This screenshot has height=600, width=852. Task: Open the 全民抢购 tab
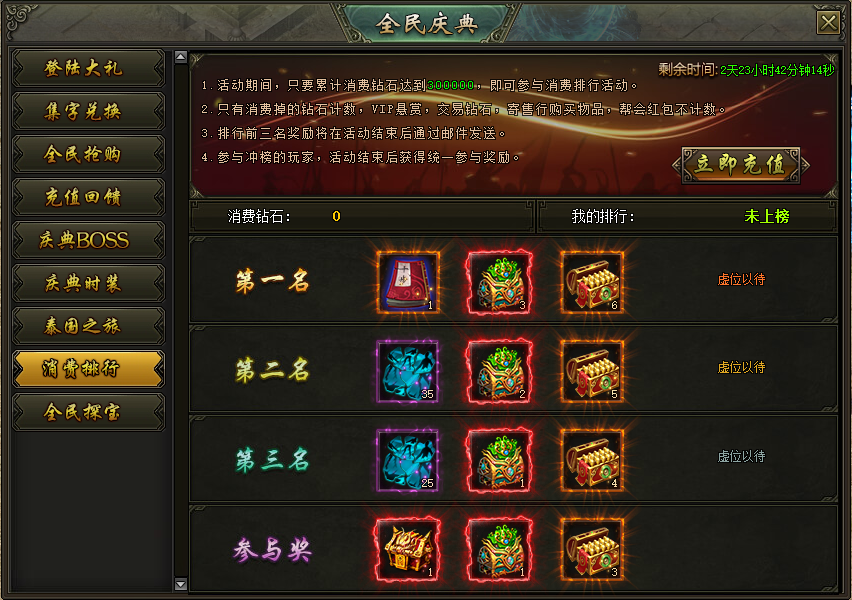click(89, 154)
